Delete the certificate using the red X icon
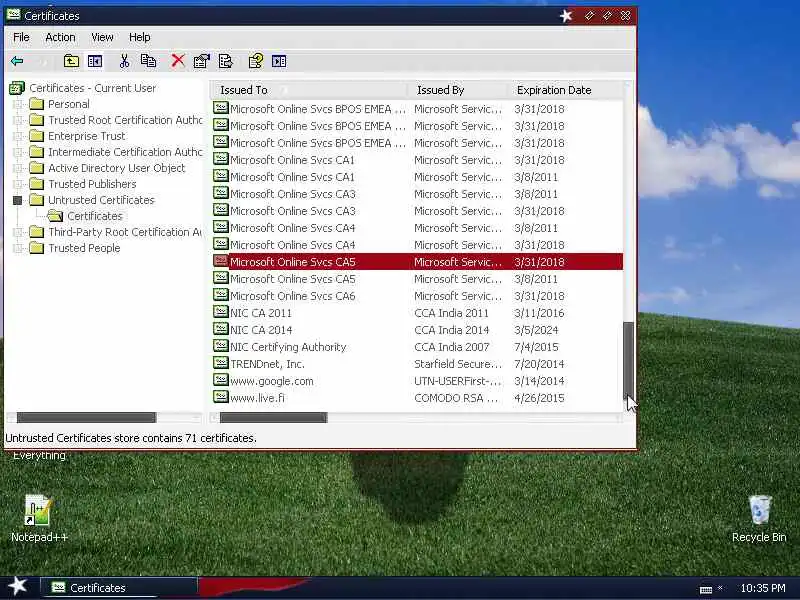 click(178, 61)
